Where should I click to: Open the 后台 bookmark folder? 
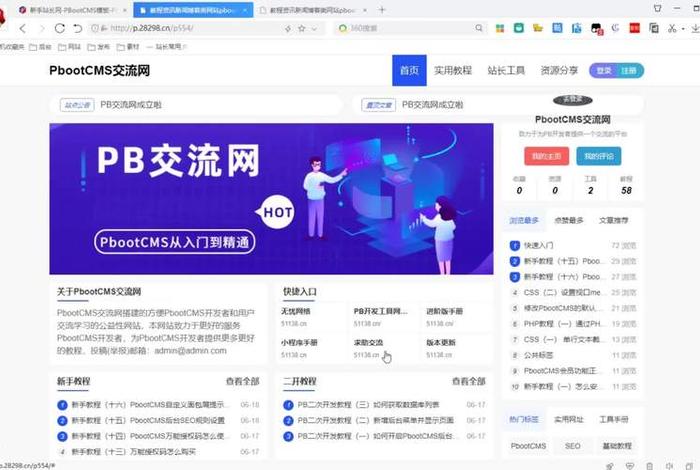pyautogui.click(x=40, y=46)
